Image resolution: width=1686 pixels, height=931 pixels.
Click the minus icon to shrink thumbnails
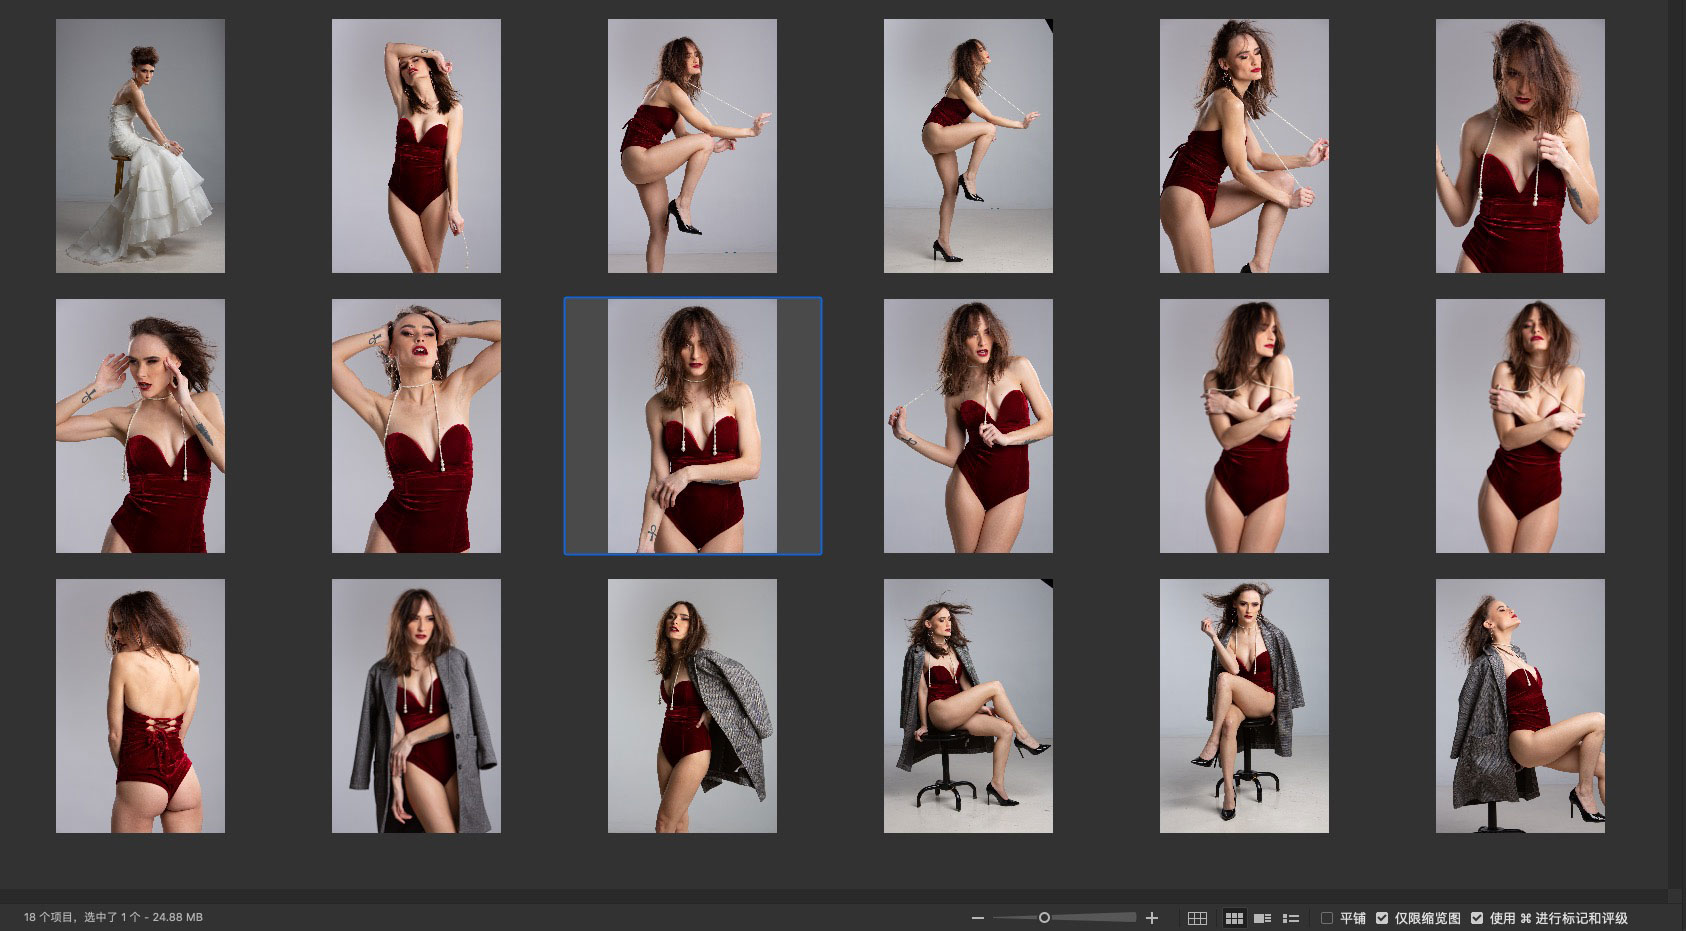(x=977, y=918)
